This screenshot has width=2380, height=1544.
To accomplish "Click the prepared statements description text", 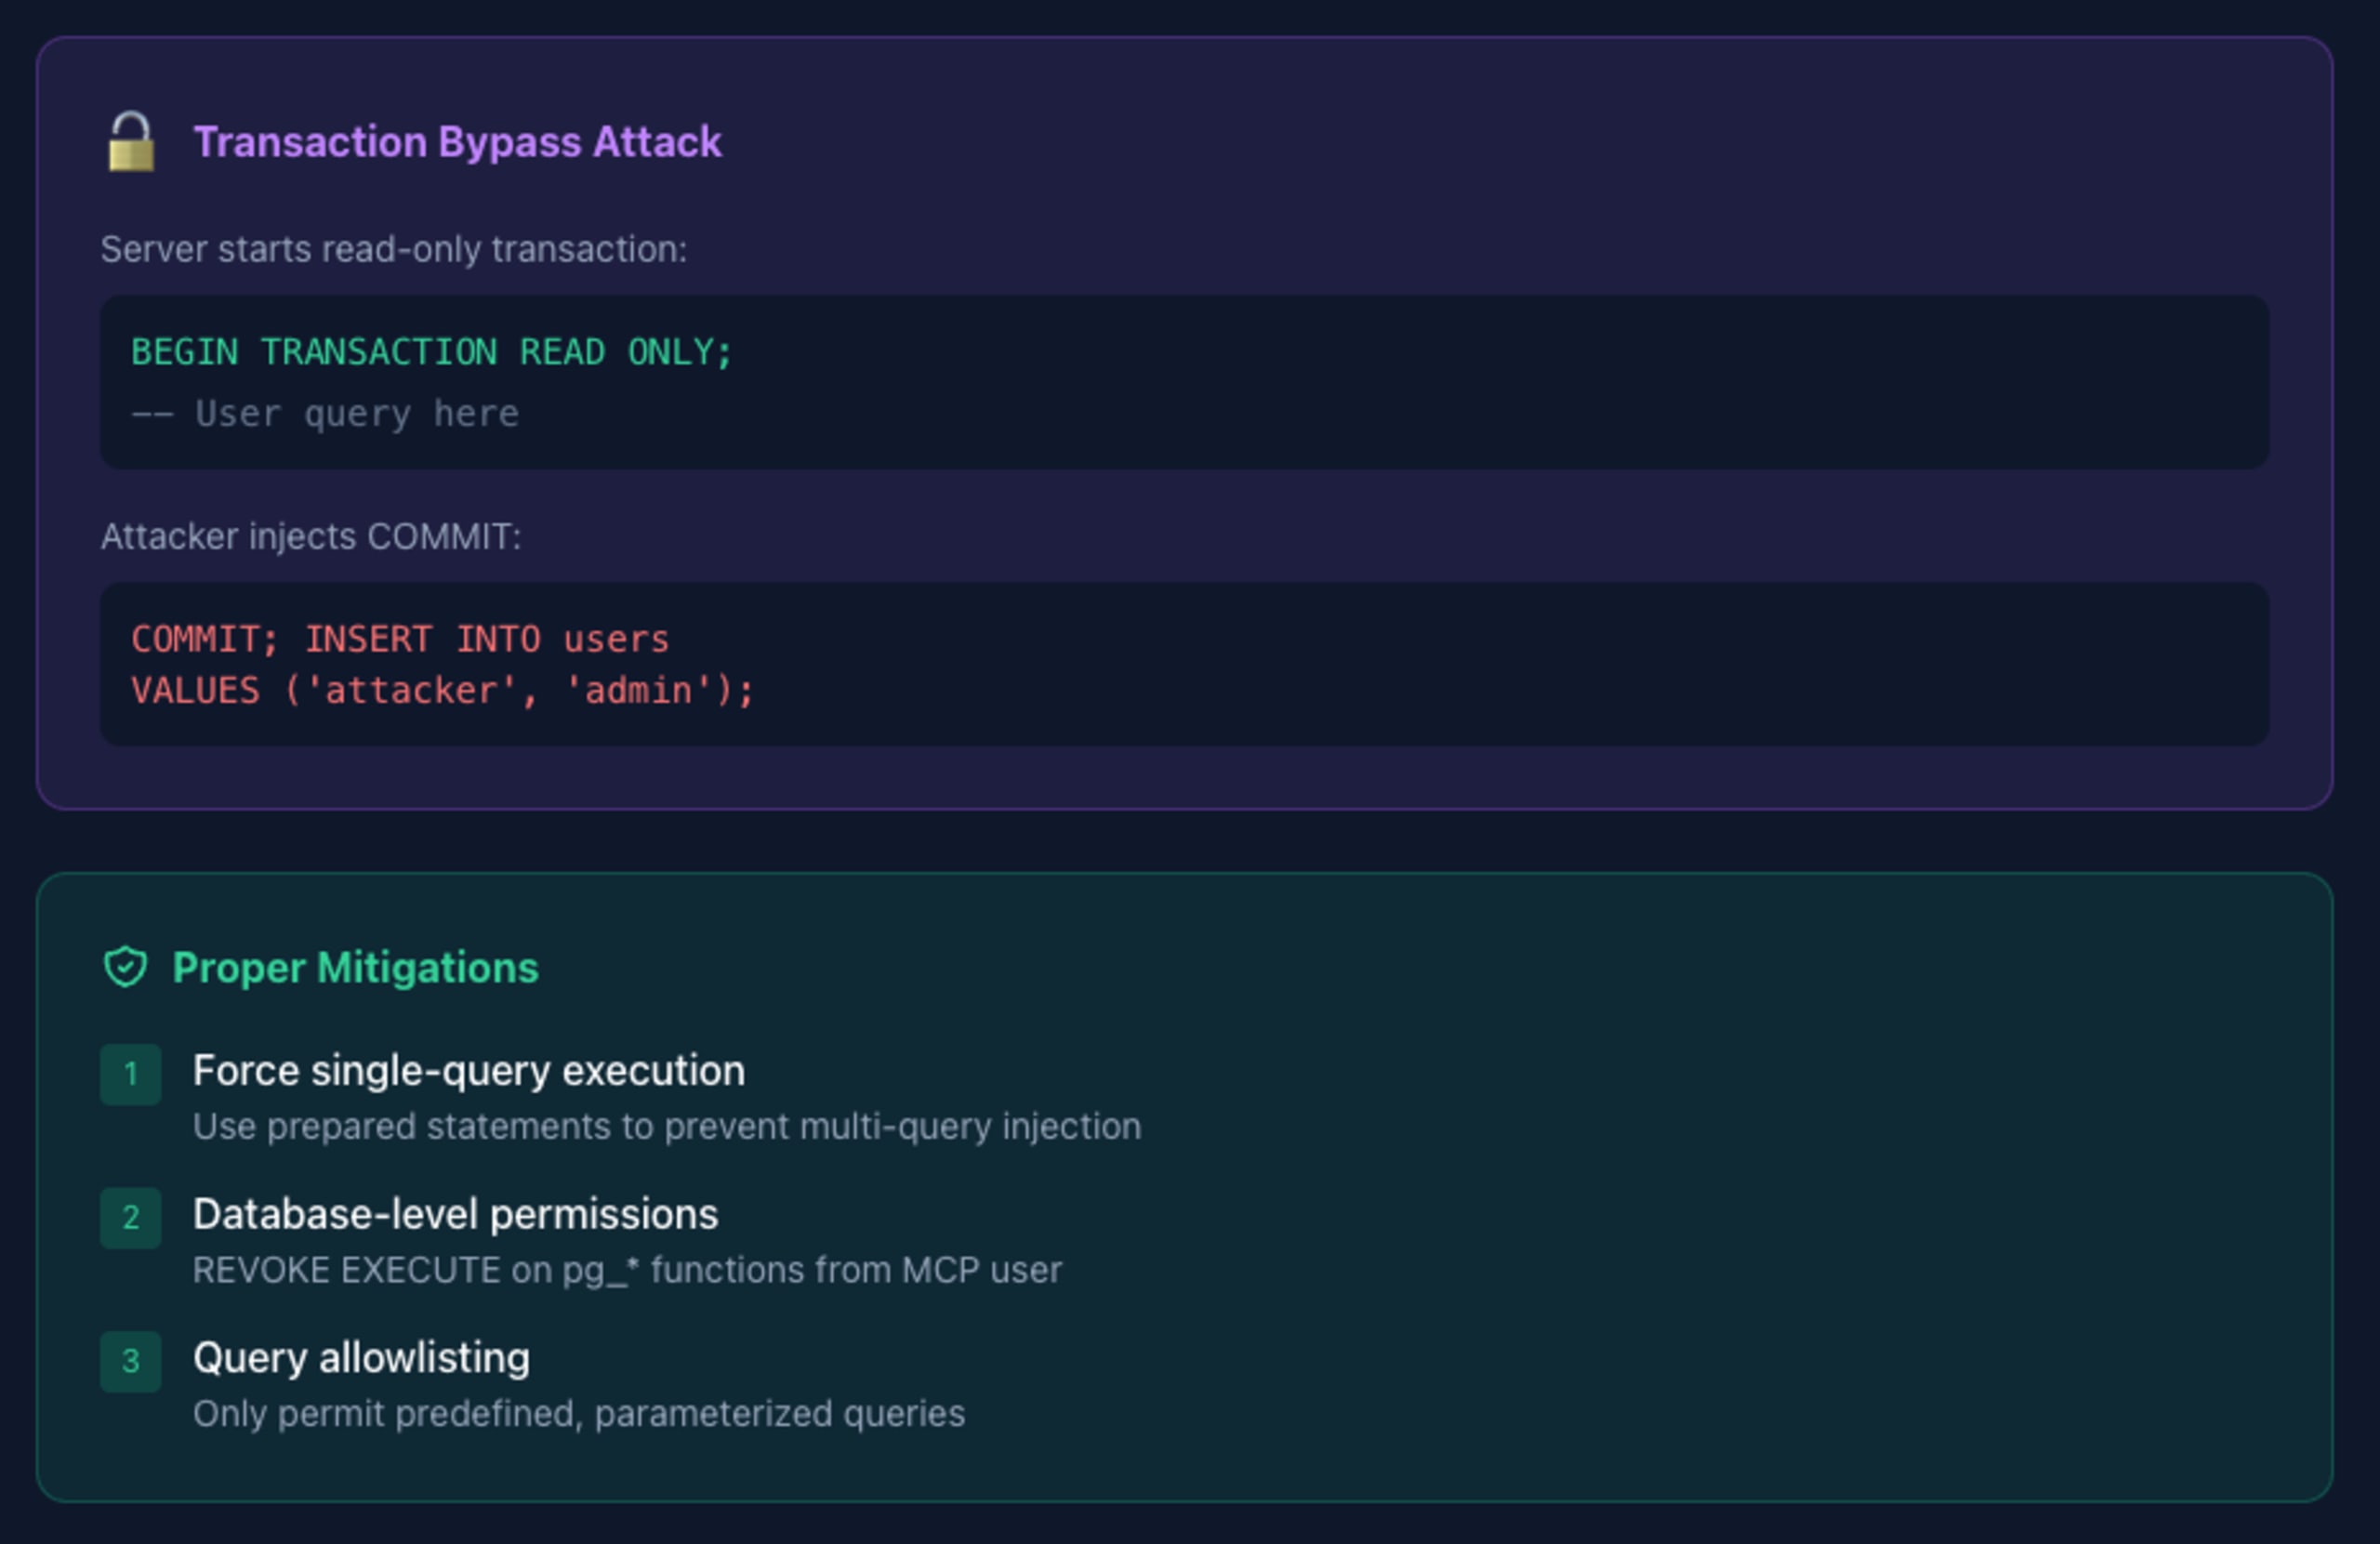I will pos(666,1127).
